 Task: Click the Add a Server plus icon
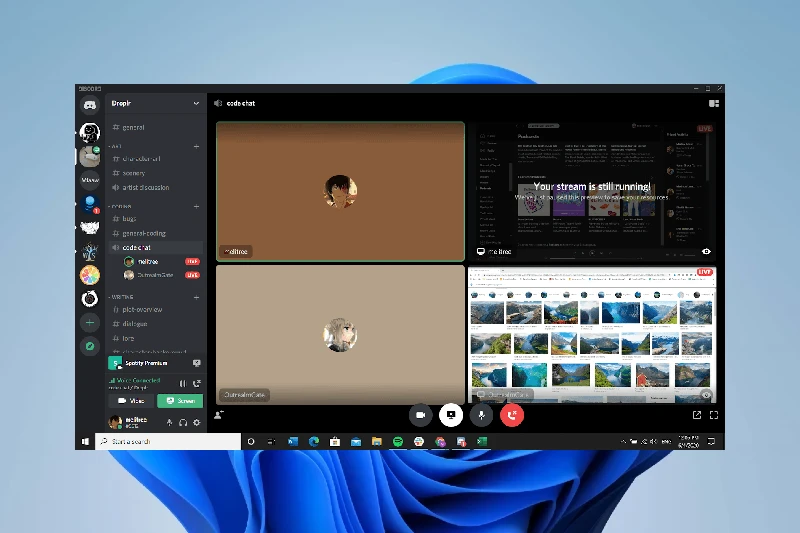90,322
